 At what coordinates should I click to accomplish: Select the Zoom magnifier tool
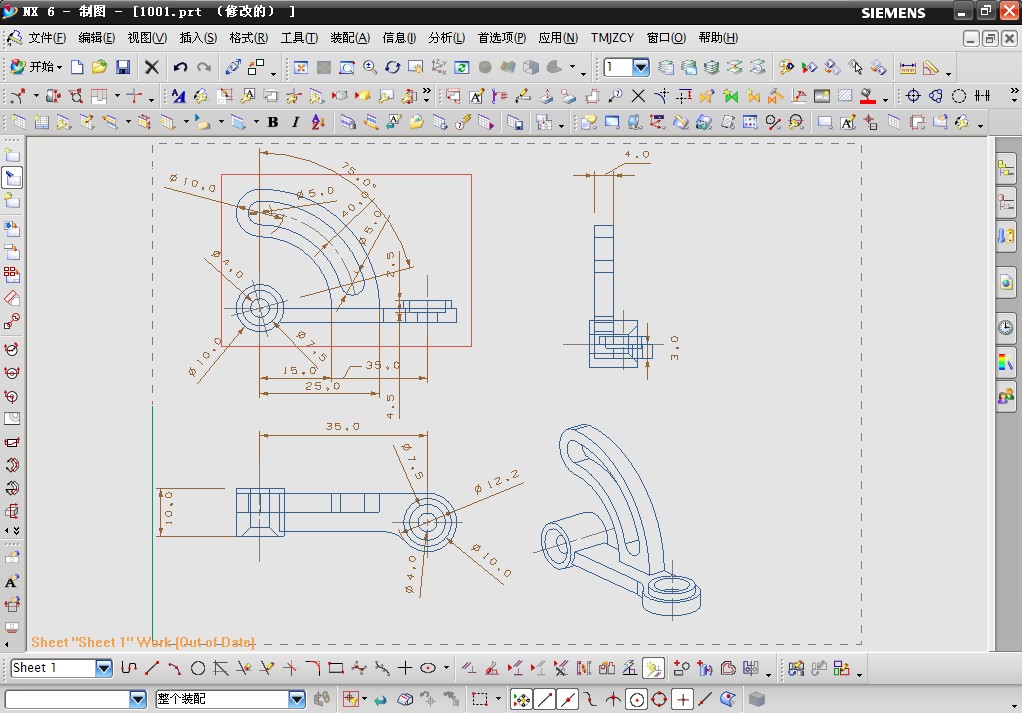coord(370,67)
